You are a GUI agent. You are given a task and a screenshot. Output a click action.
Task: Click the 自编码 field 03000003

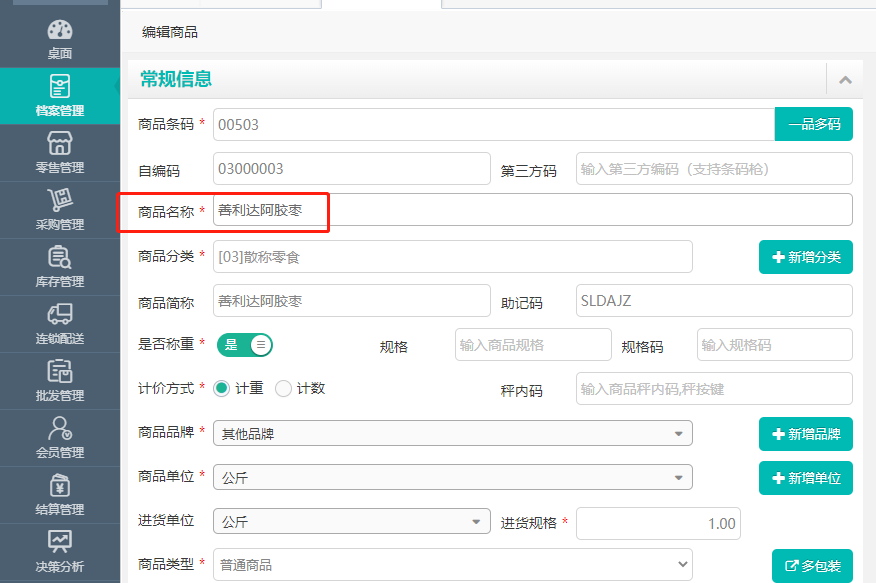point(351,169)
